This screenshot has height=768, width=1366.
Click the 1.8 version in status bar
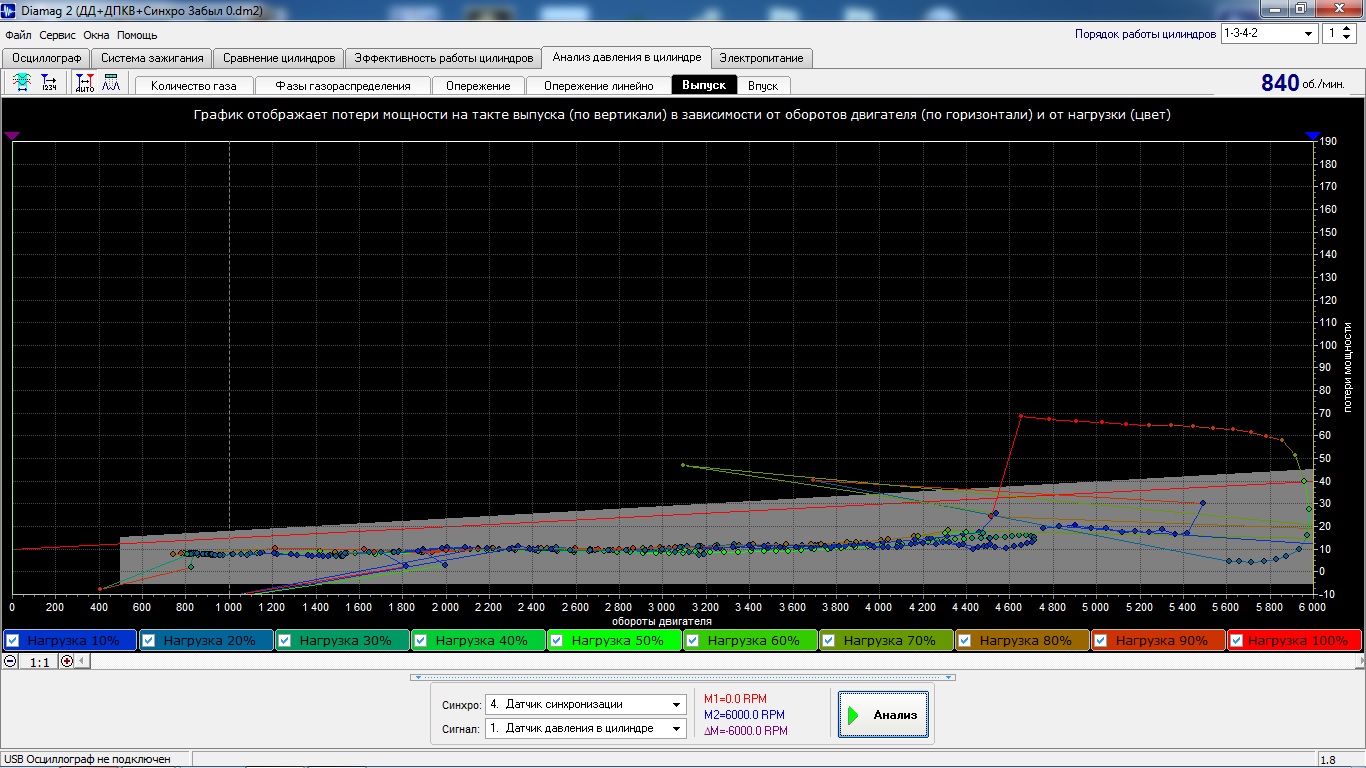(x=1328, y=760)
